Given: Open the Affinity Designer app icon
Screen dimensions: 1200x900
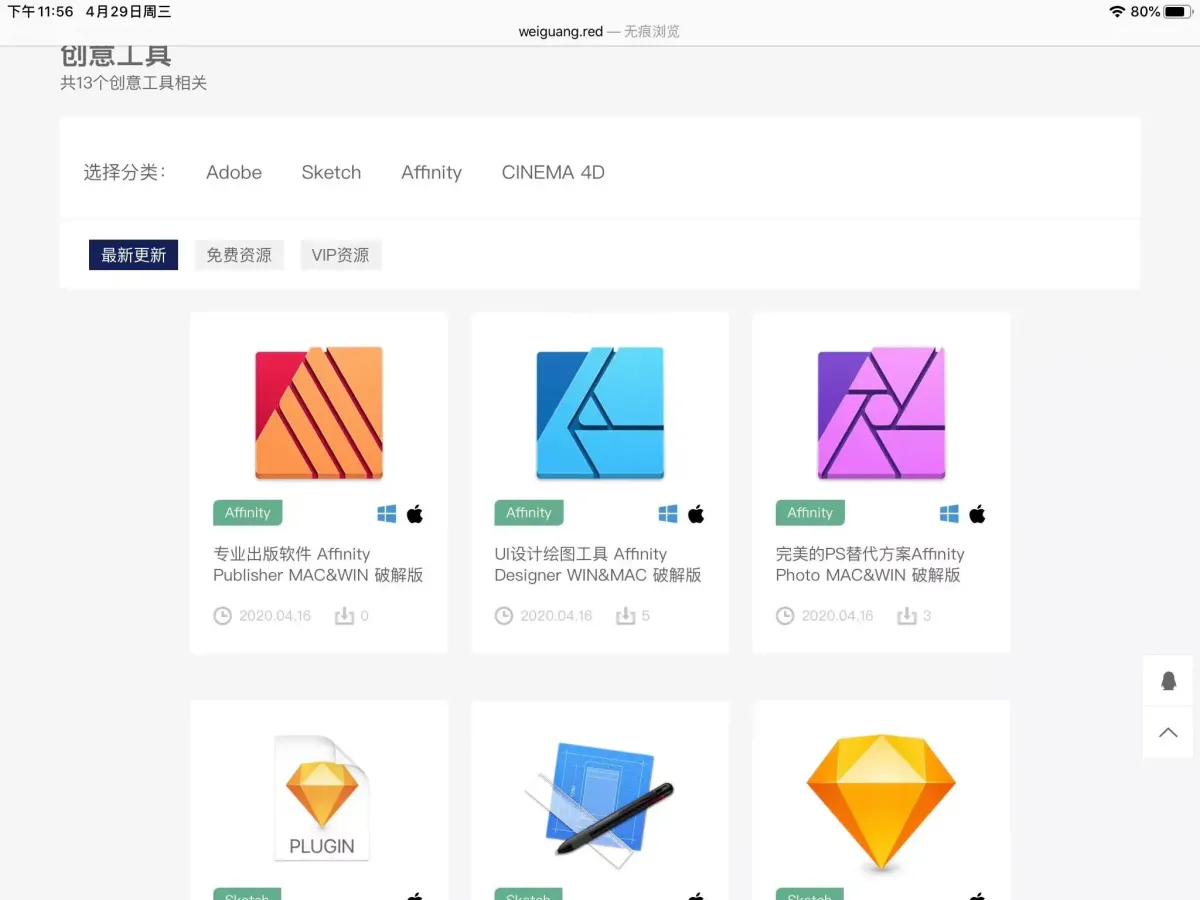Looking at the screenshot, I should pyautogui.click(x=600, y=412).
